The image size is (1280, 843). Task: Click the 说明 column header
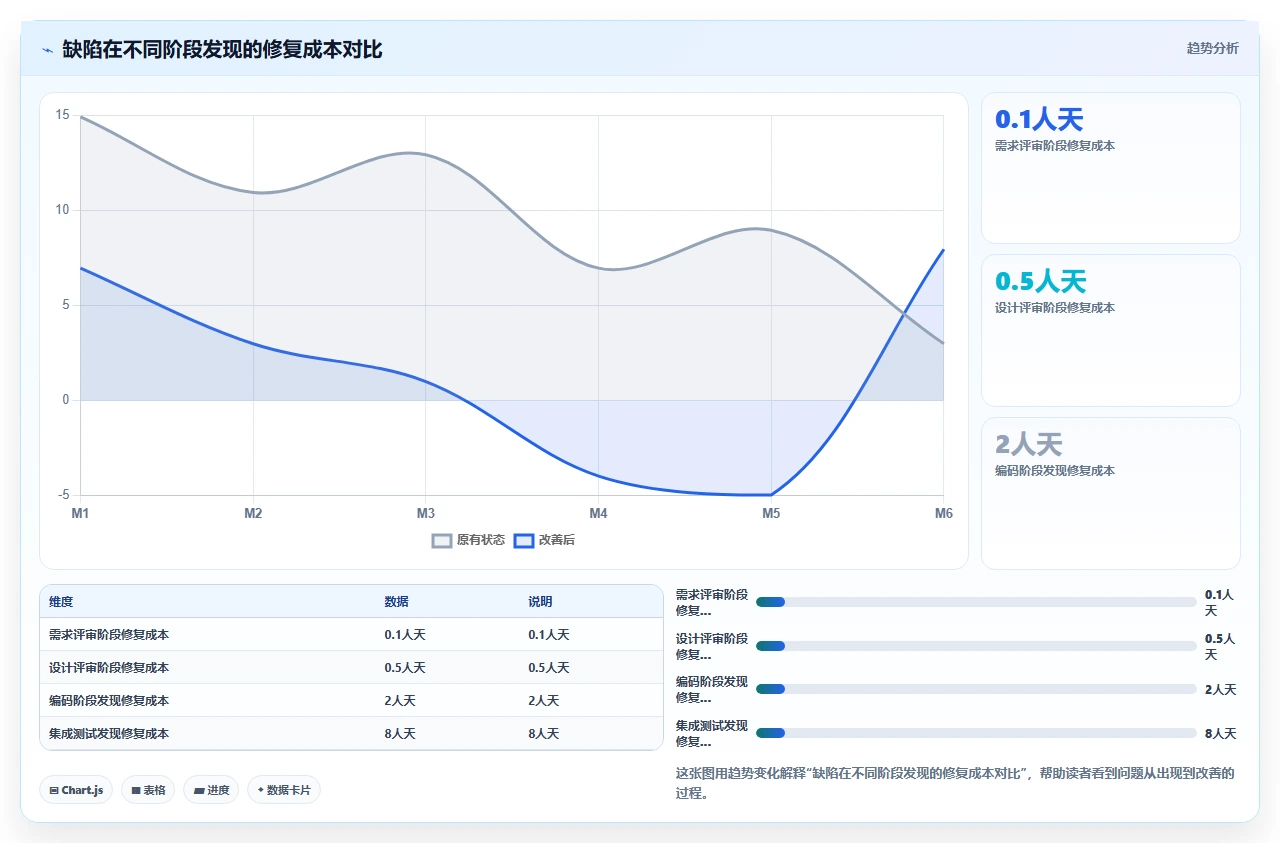540,602
